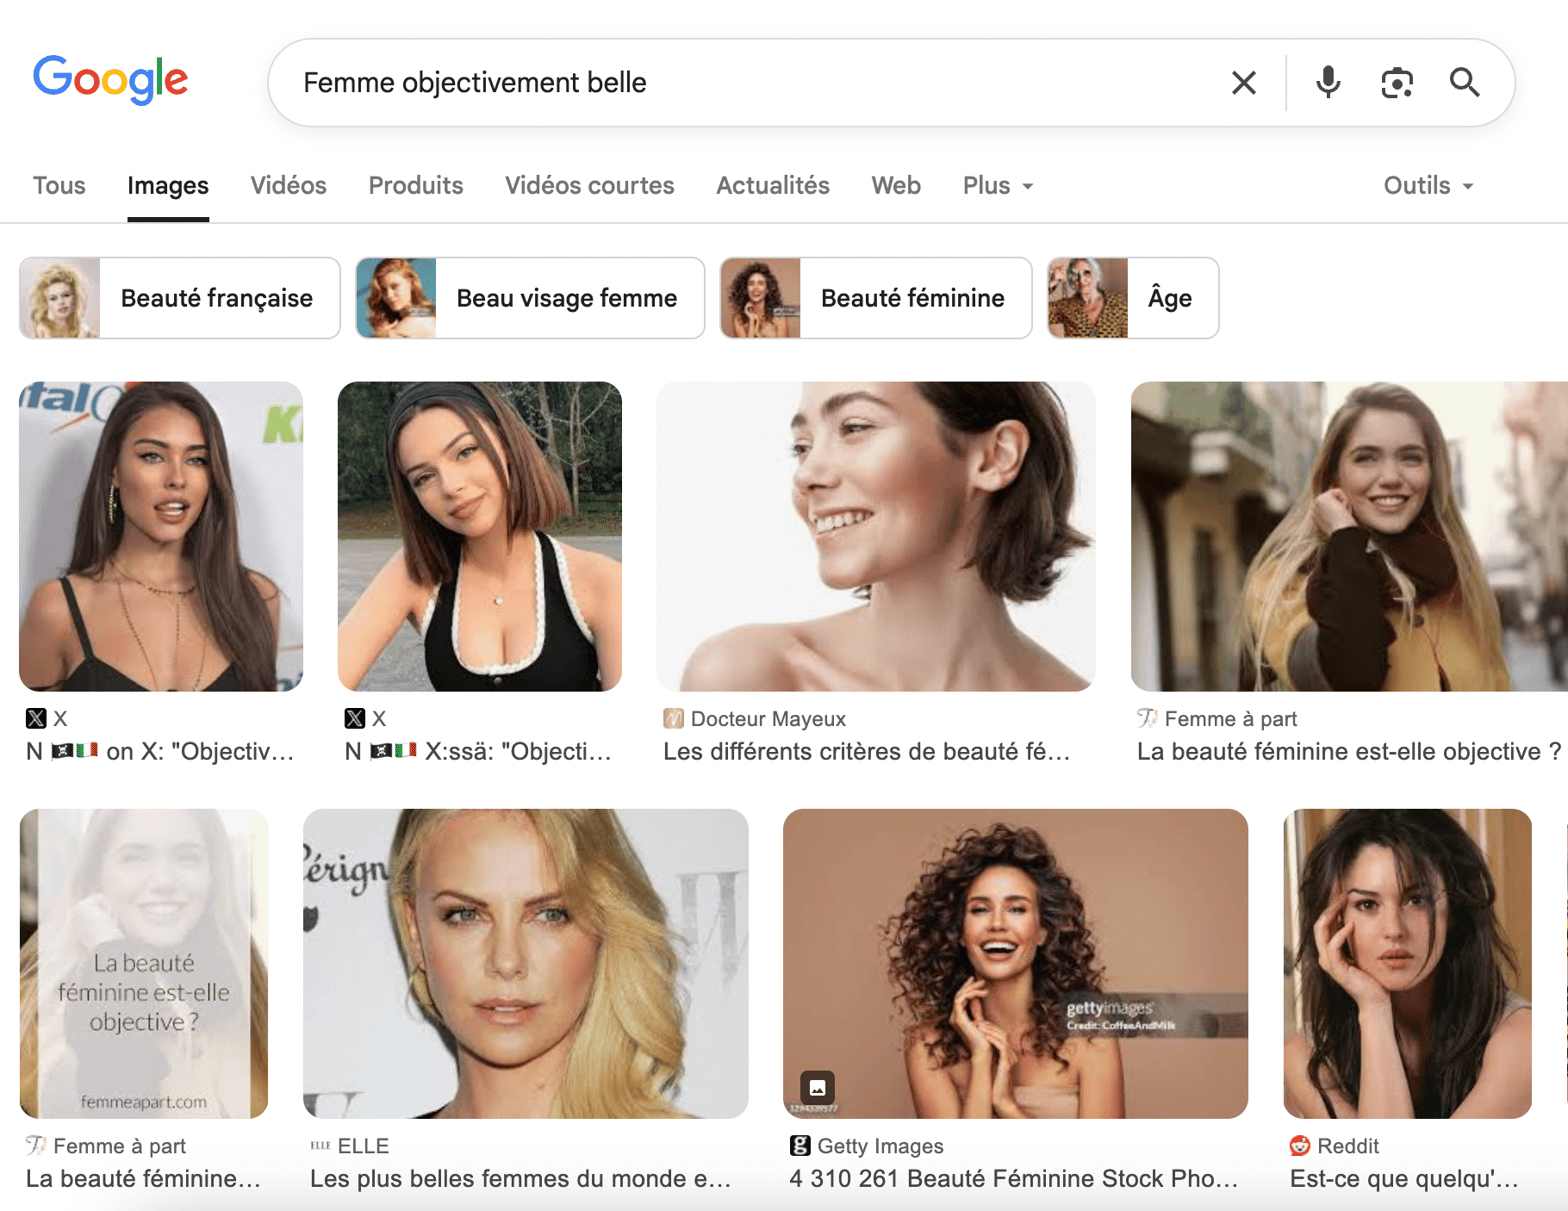Open the Outils dropdown
The width and height of the screenshot is (1568, 1211).
pos(1427,186)
